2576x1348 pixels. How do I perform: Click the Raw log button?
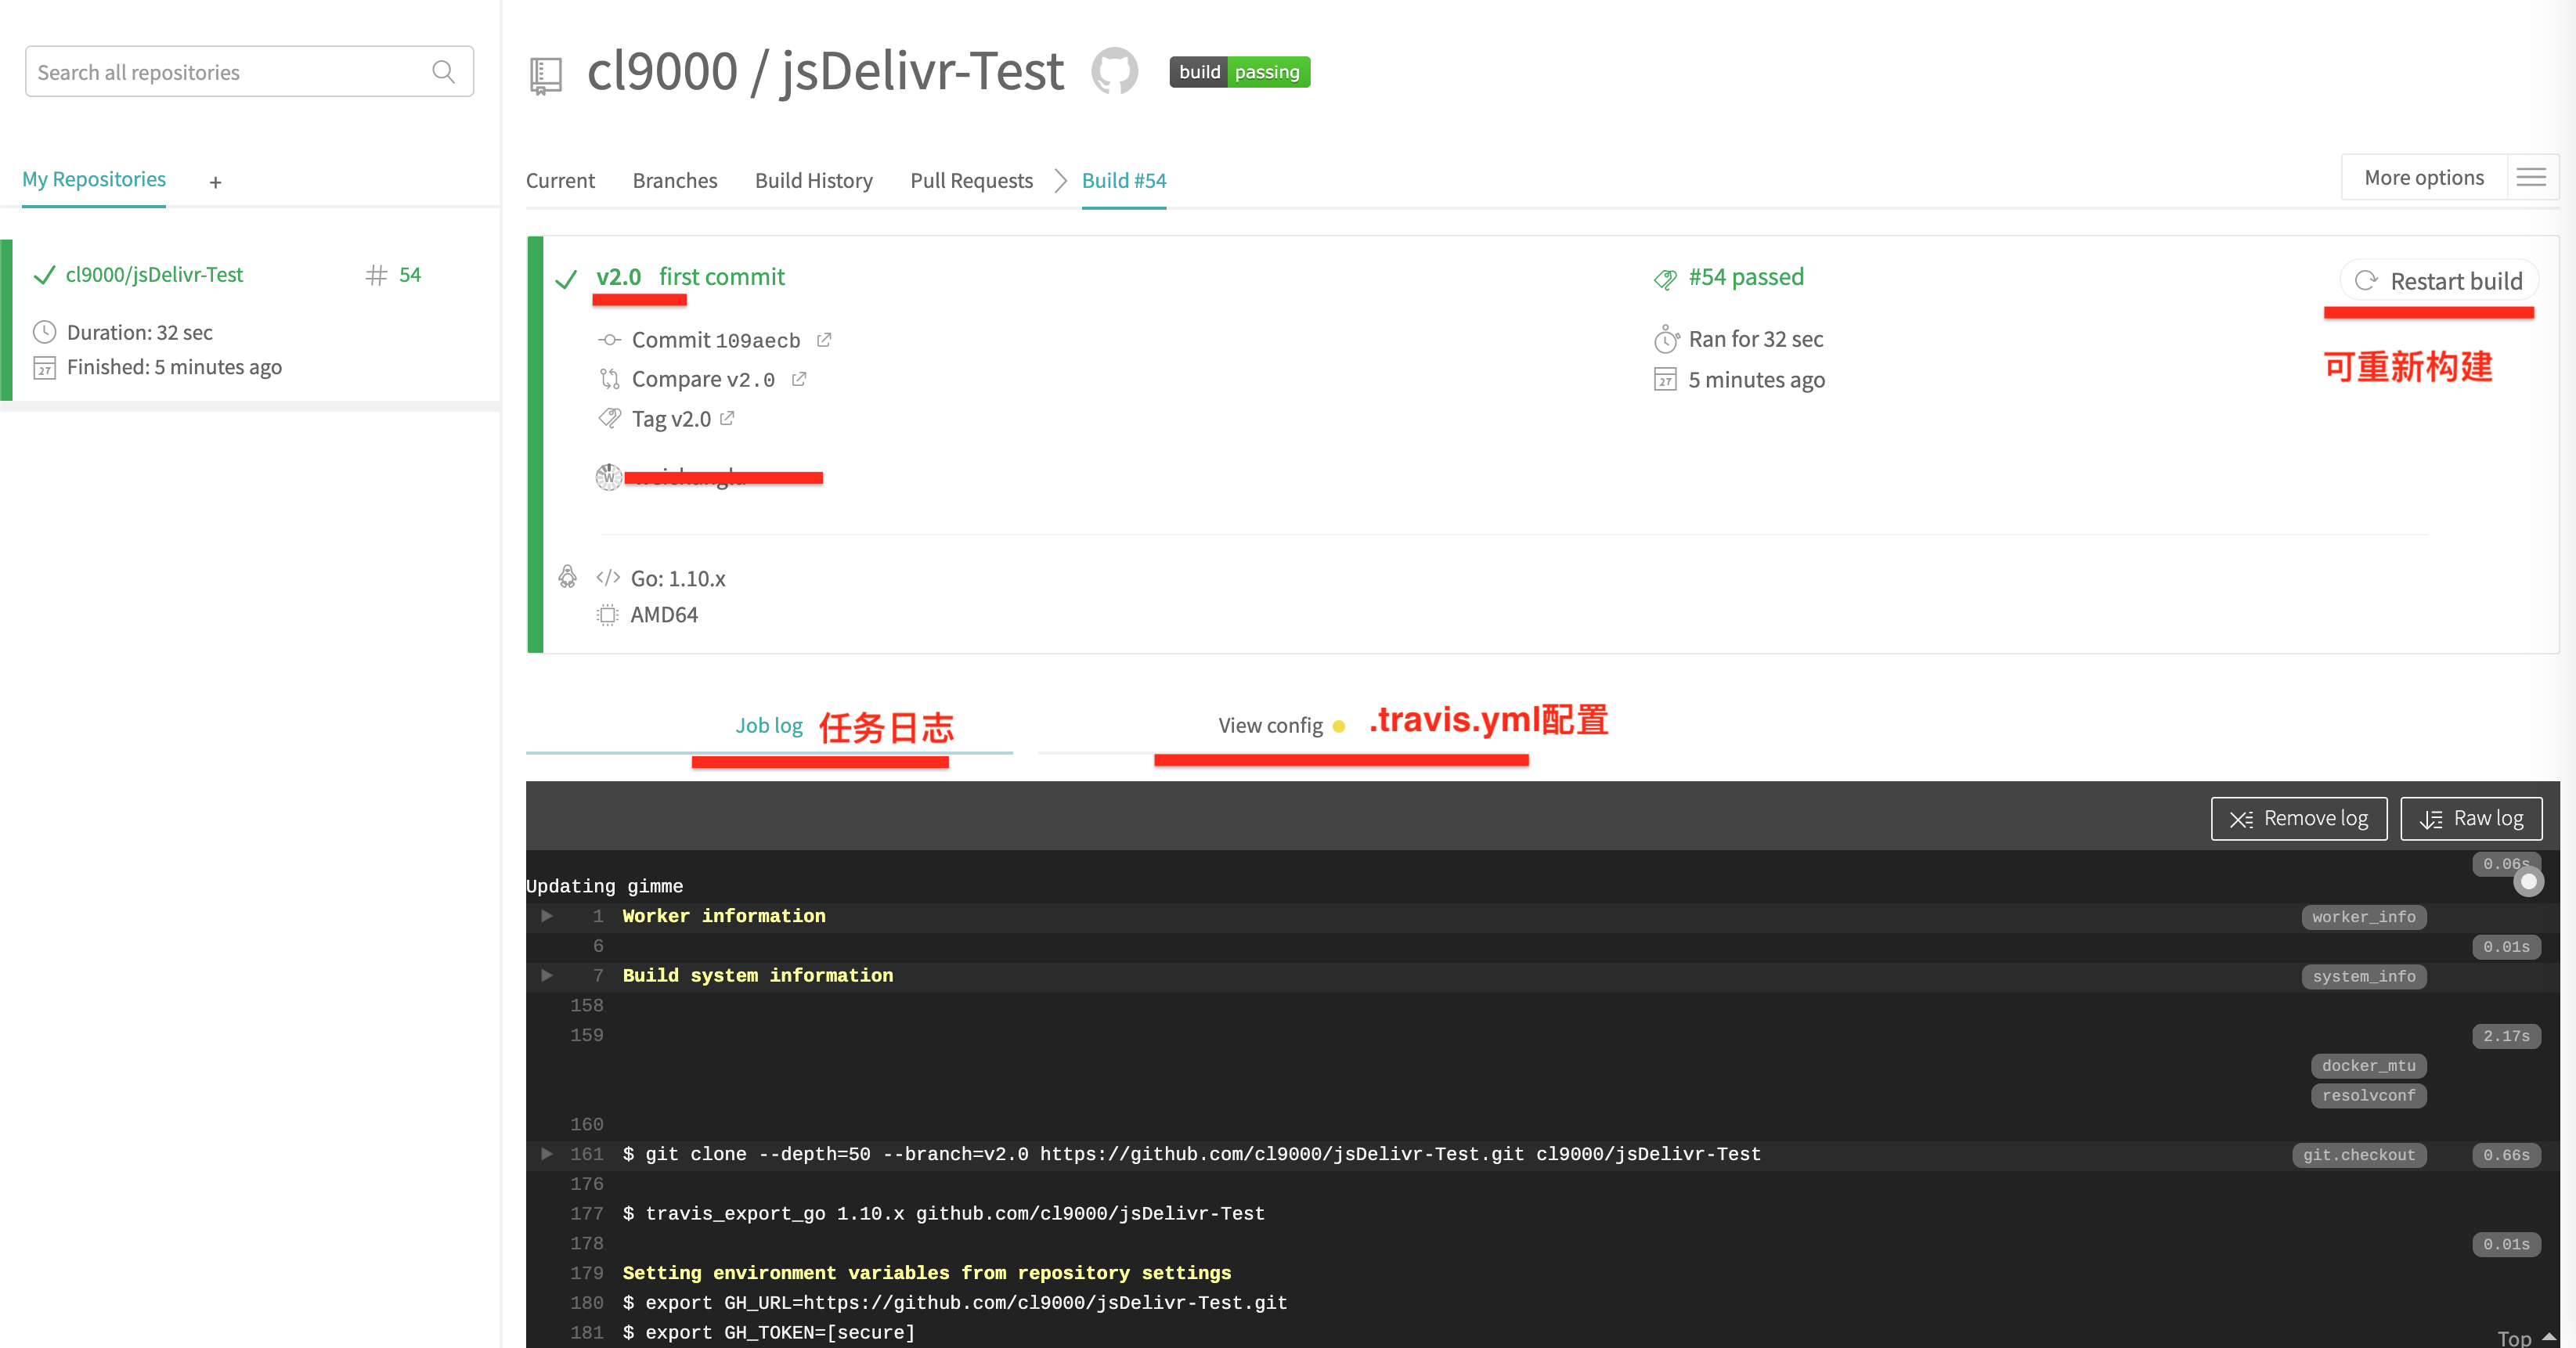pos(2471,819)
